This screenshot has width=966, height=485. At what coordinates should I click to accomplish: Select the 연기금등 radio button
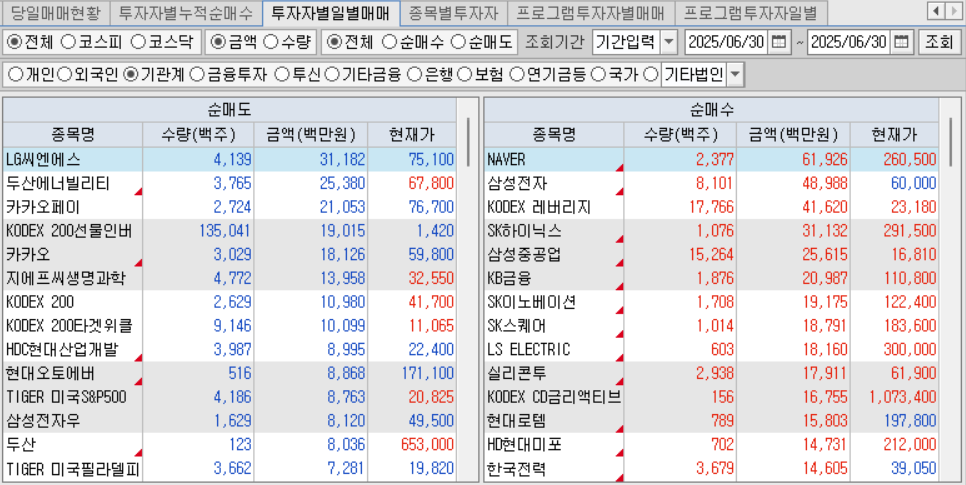517,75
